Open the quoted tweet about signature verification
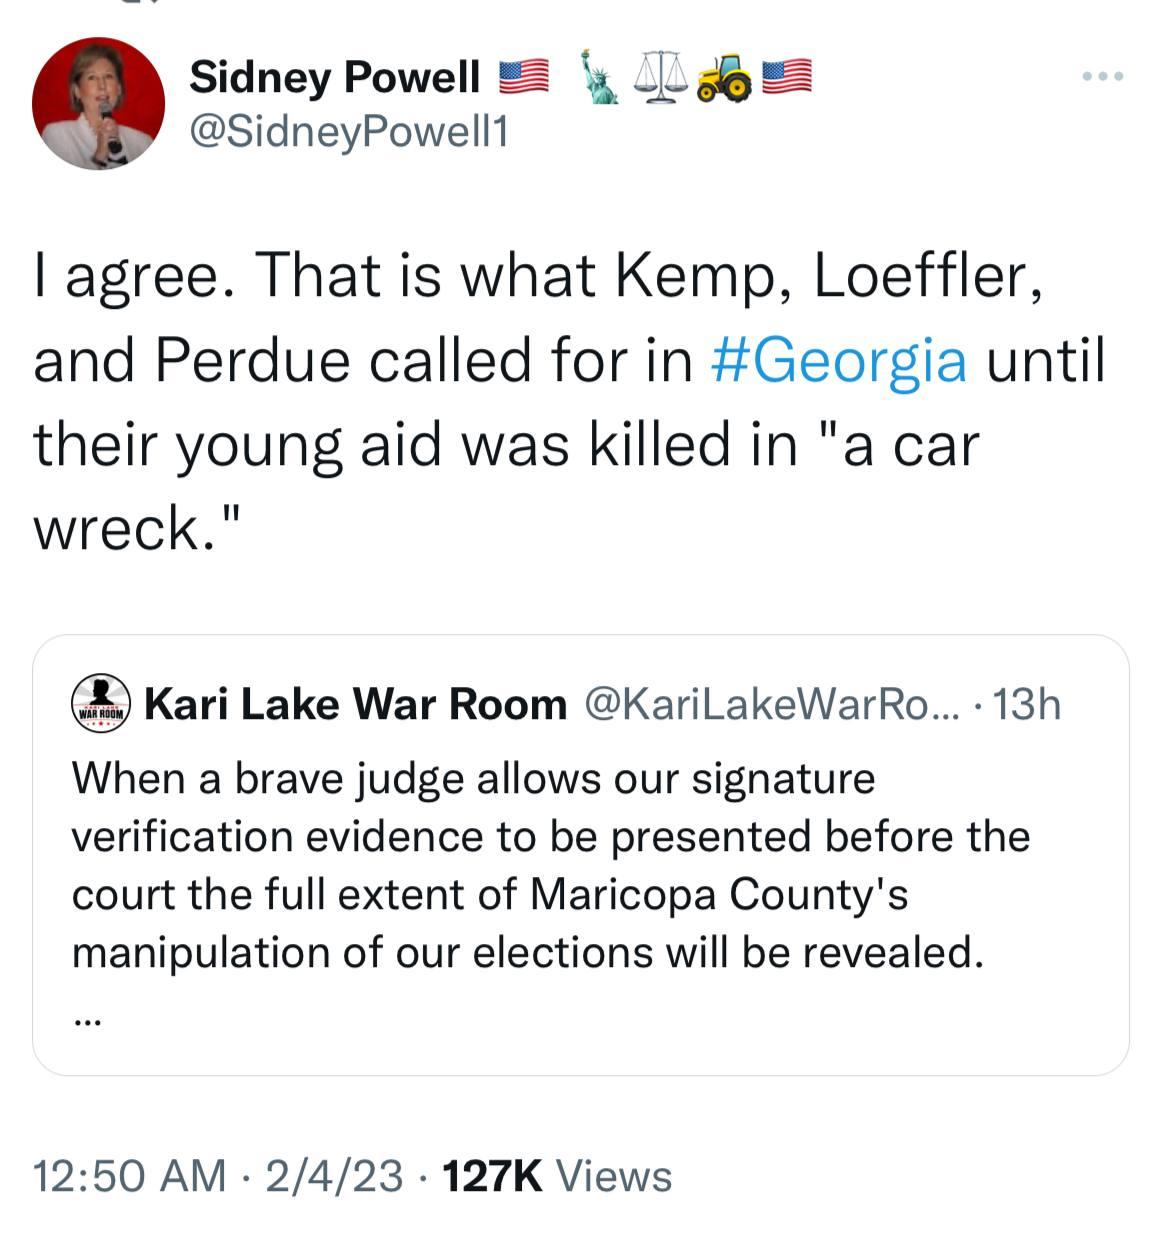 click(550, 865)
